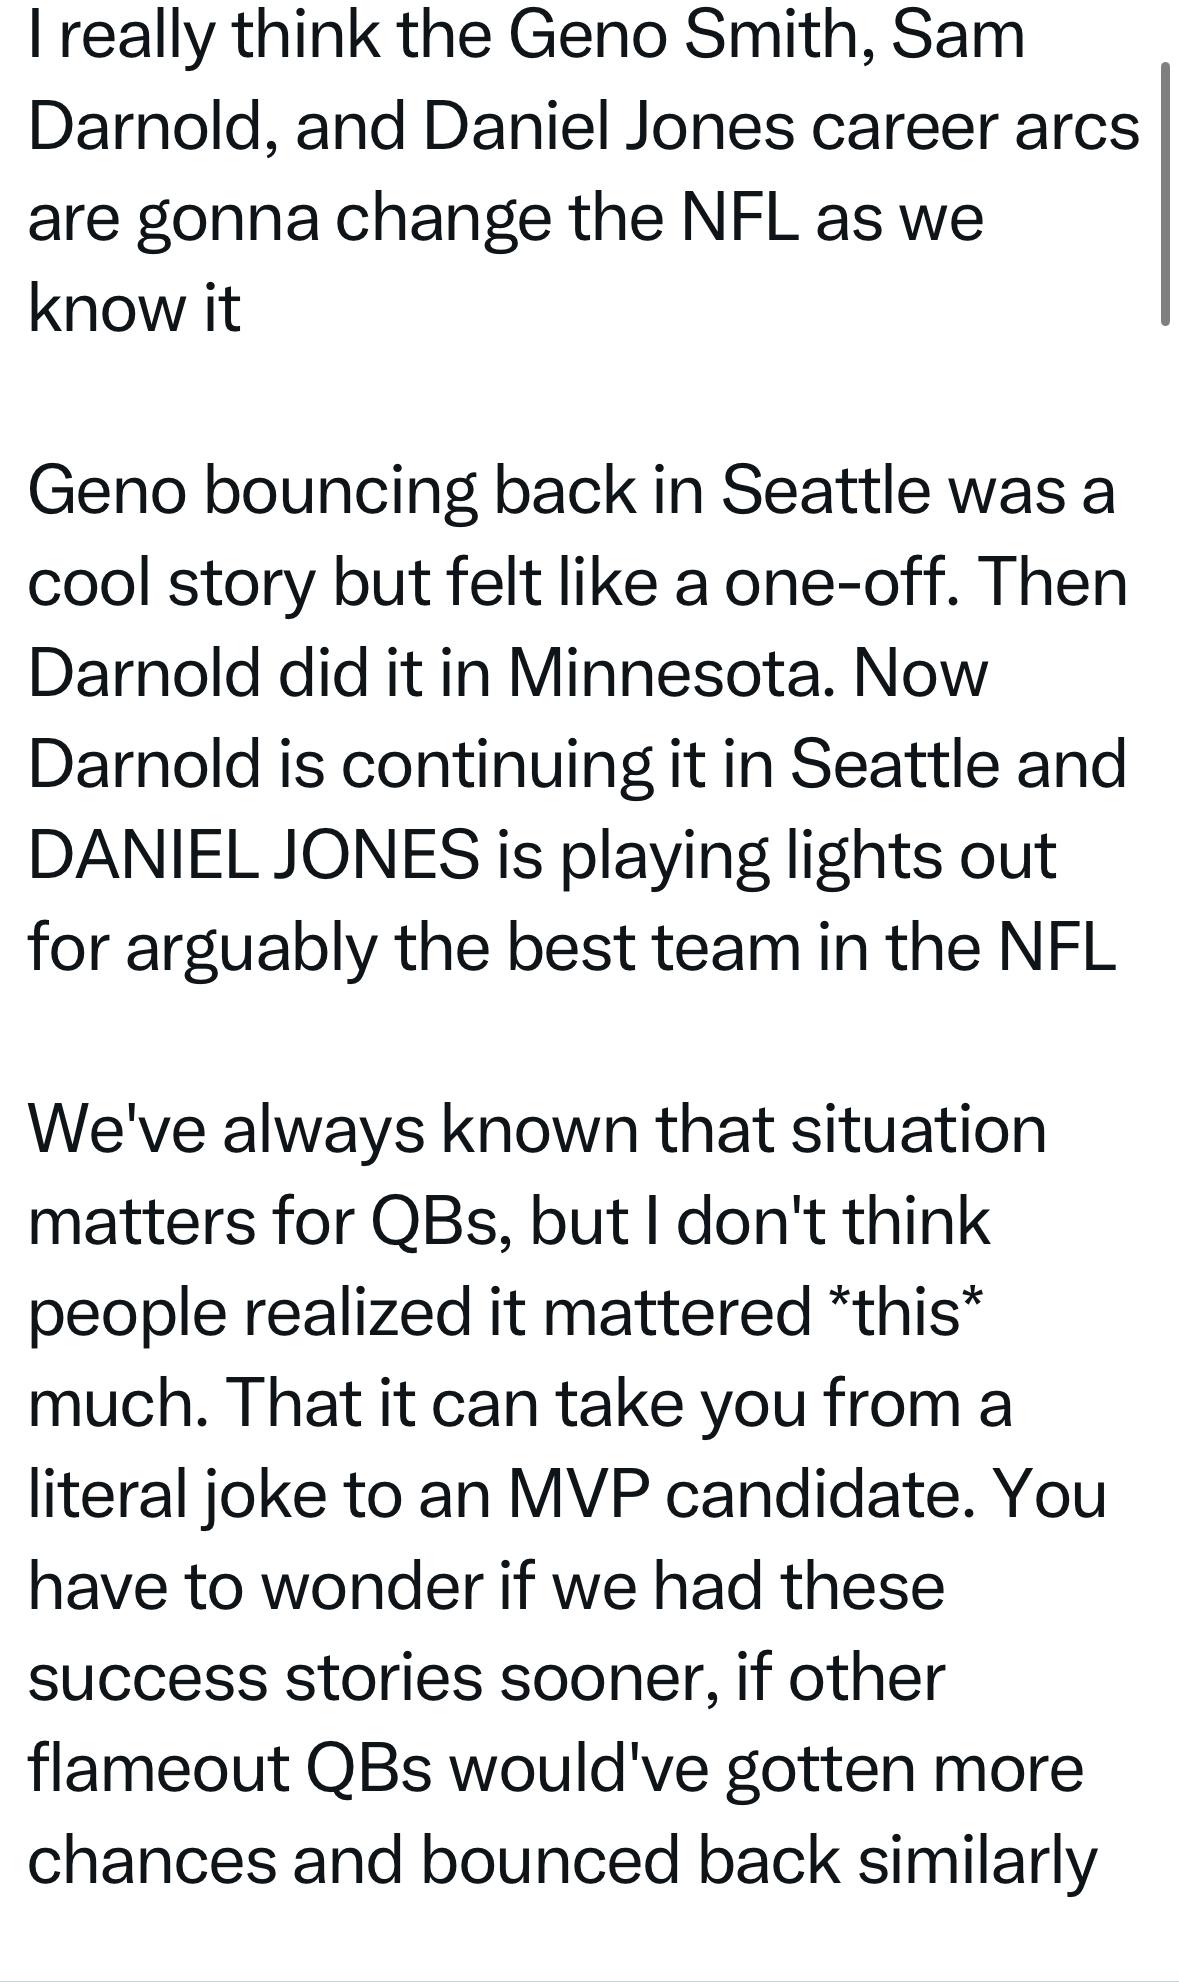This screenshot has width=1179, height=1982.
Task: Click the vertical scrollbar thumb on the right
Action: (x=1164, y=193)
